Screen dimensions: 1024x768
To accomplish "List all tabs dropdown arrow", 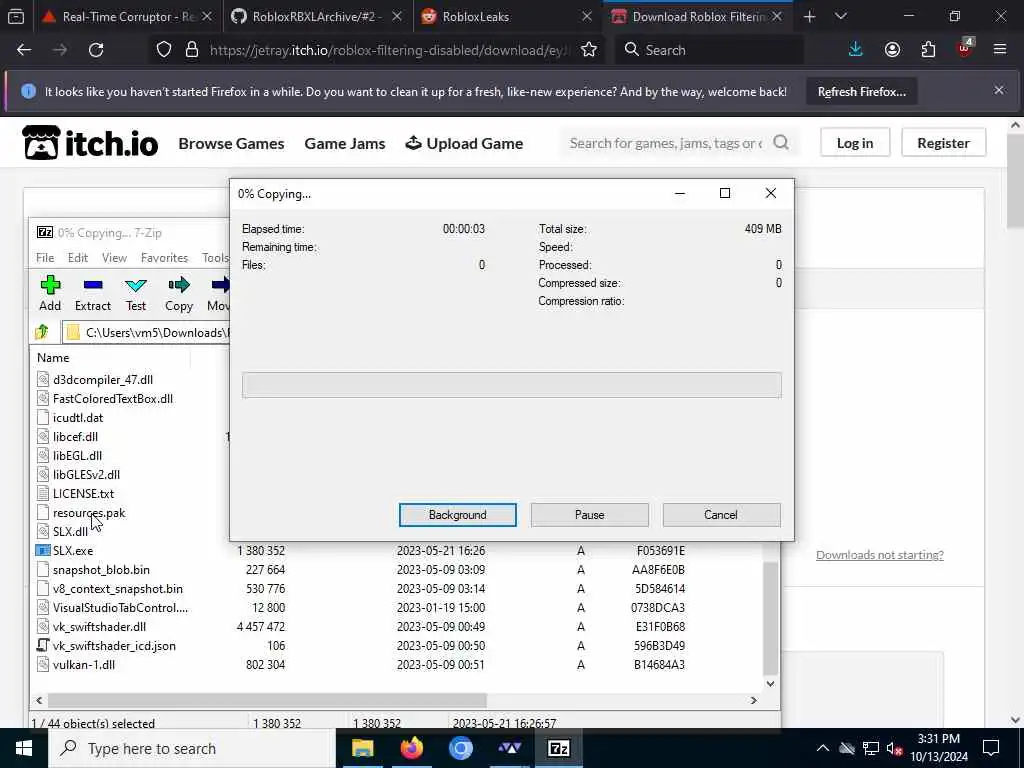I will (x=840, y=16).
